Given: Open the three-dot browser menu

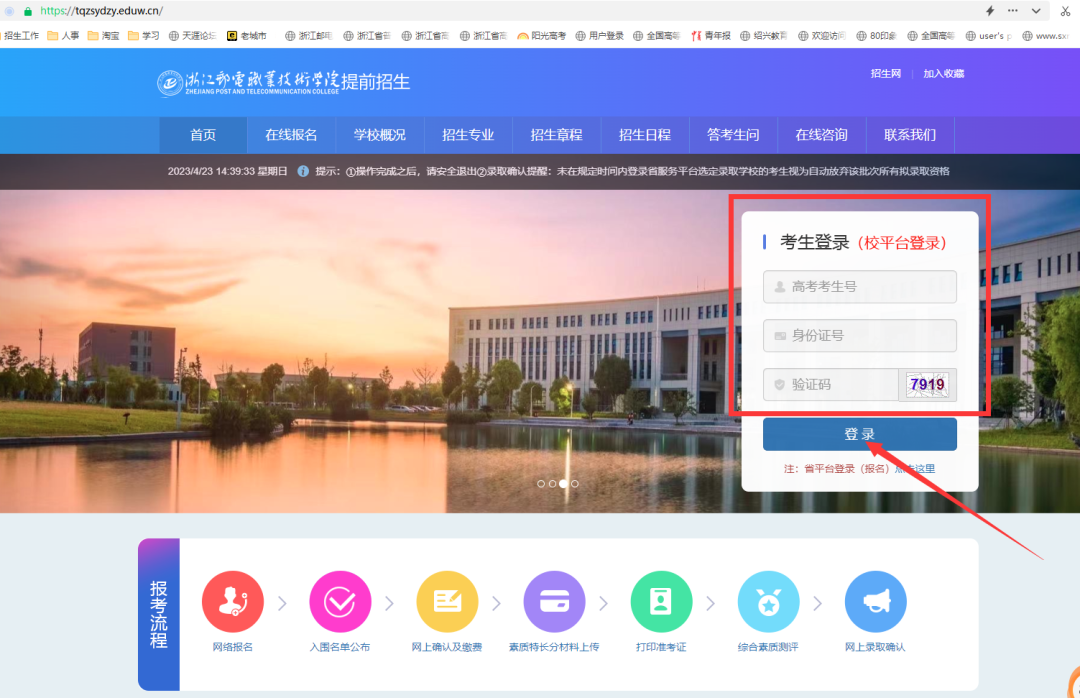Looking at the screenshot, I should tap(1012, 10).
